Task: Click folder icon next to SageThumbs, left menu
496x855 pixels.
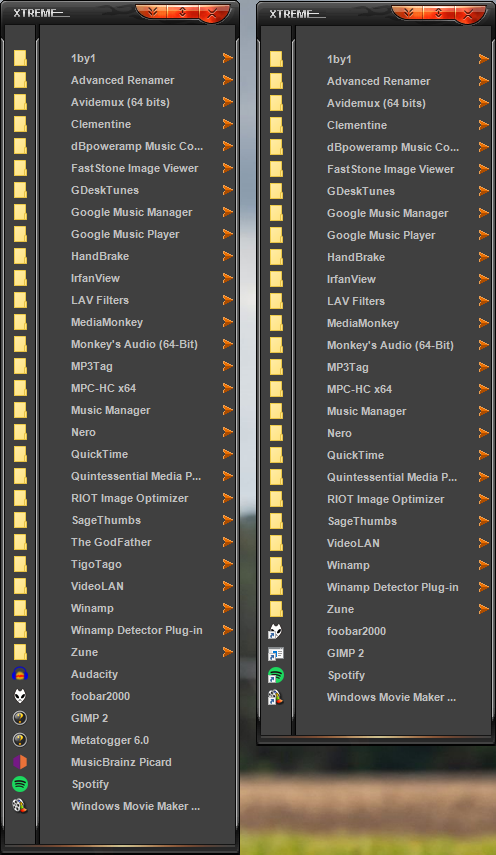Action: coord(20,520)
